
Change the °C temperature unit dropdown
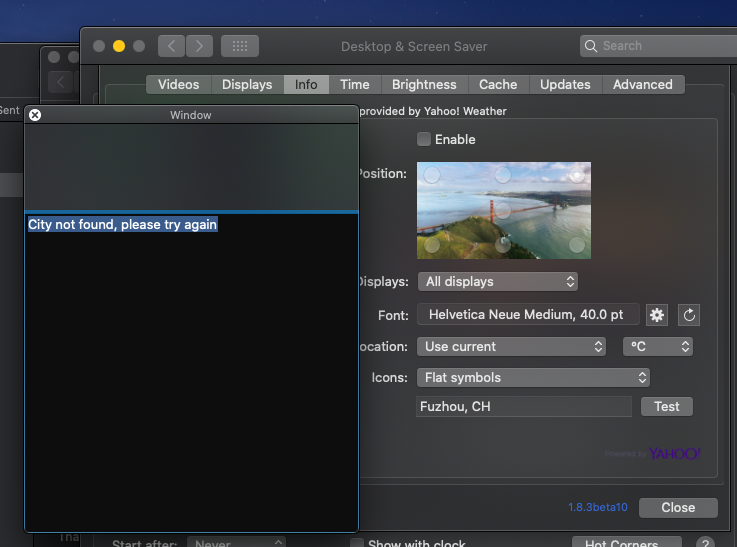pyautogui.click(x=658, y=347)
